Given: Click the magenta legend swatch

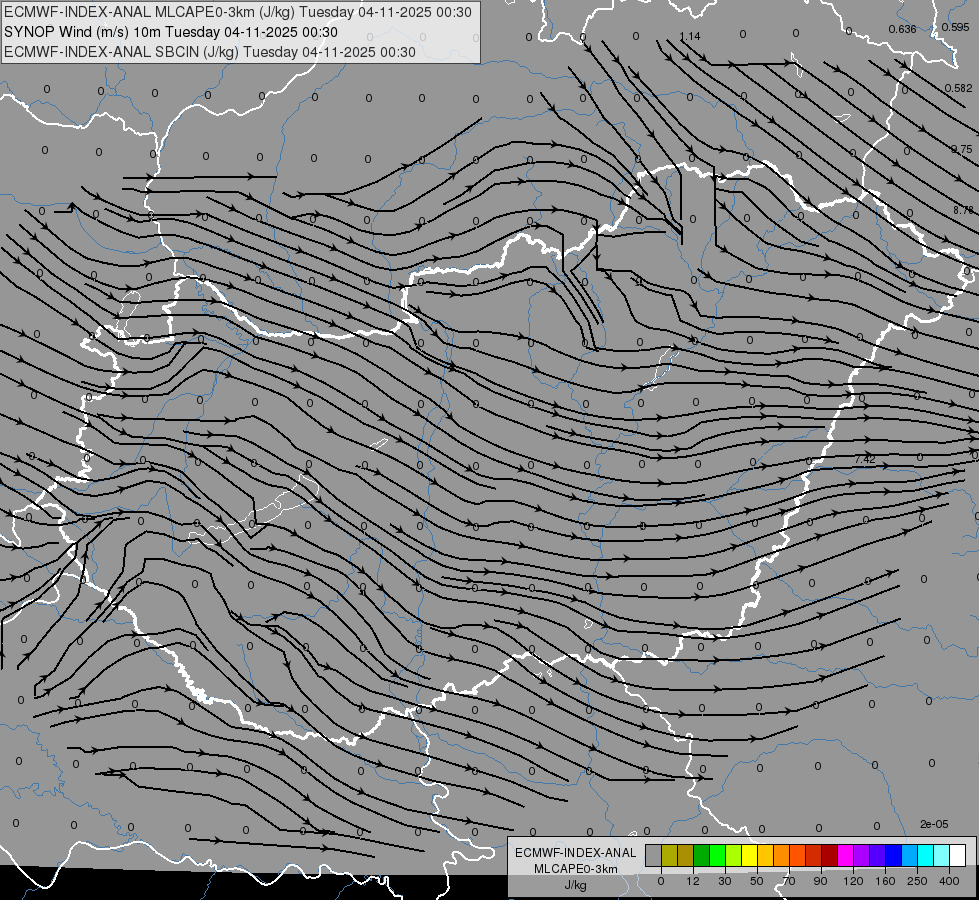Looking at the screenshot, I should click(x=845, y=856).
